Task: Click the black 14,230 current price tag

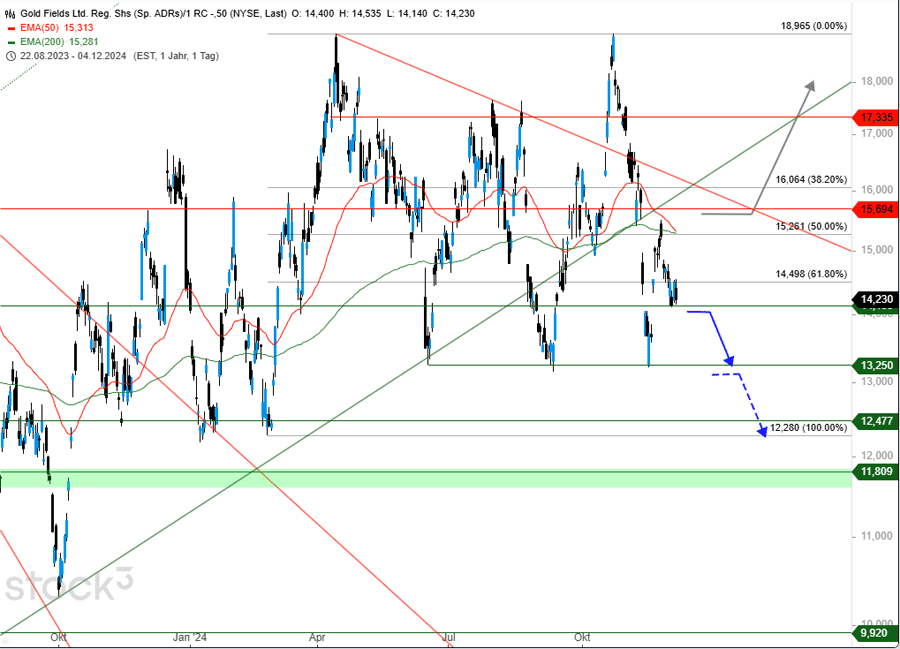Action: coord(875,298)
